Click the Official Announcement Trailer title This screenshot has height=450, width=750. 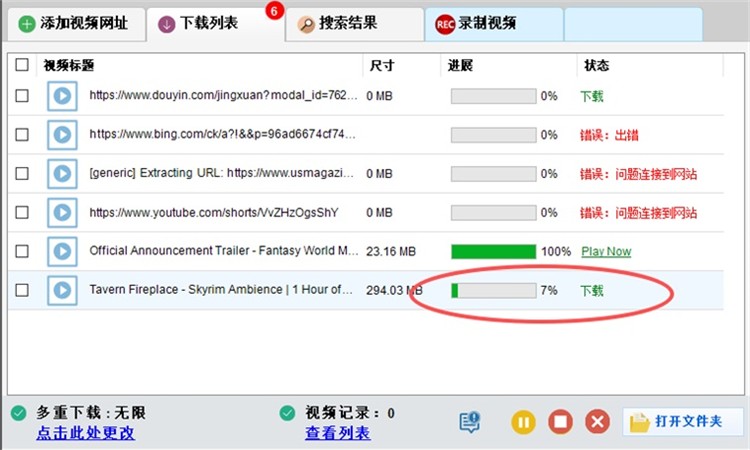coord(223,251)
